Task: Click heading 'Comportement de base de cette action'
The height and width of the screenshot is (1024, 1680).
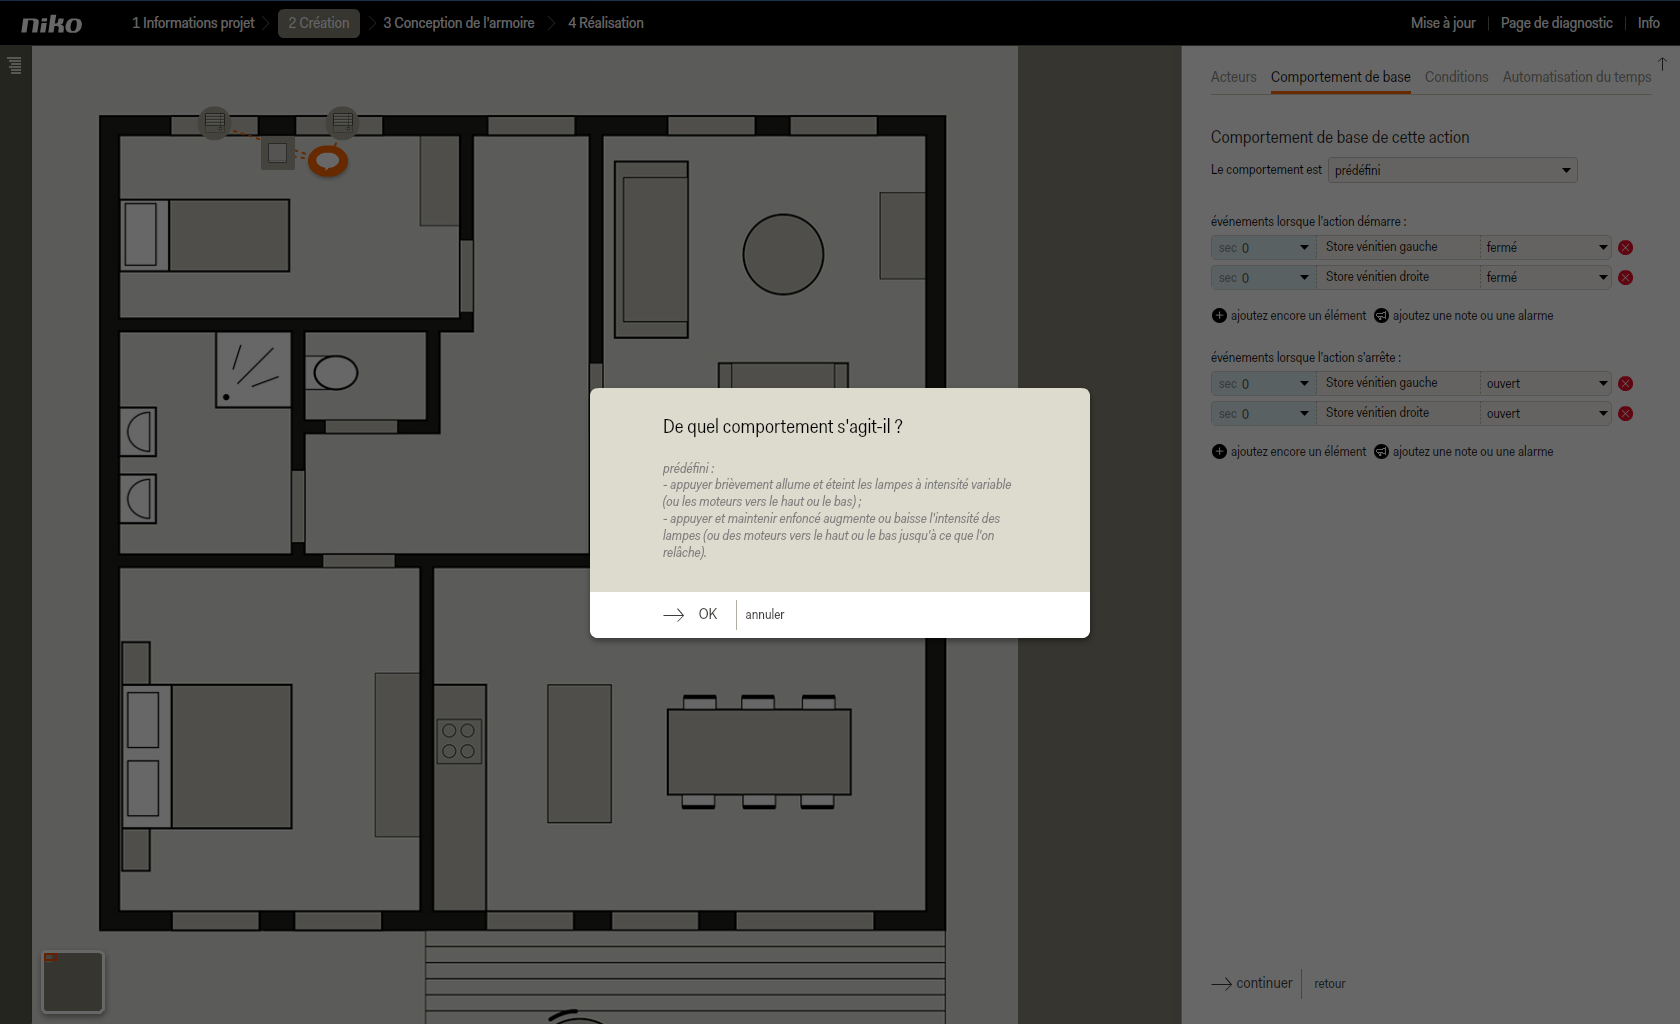Action: (1340, 137)
